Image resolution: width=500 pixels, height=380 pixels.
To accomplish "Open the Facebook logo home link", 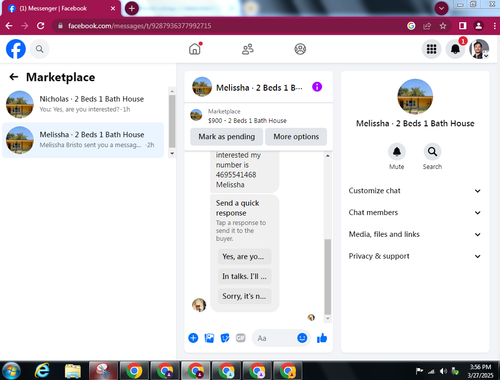I will pos(16,49).
